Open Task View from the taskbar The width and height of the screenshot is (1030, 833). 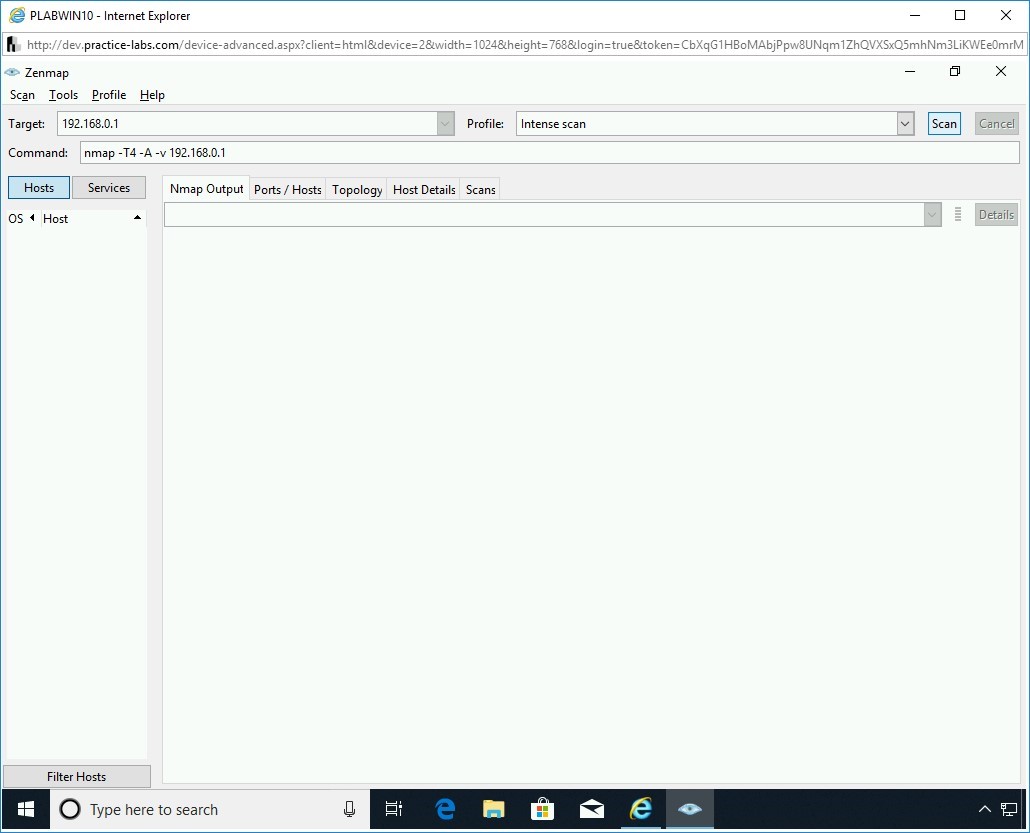coord(393,809)
